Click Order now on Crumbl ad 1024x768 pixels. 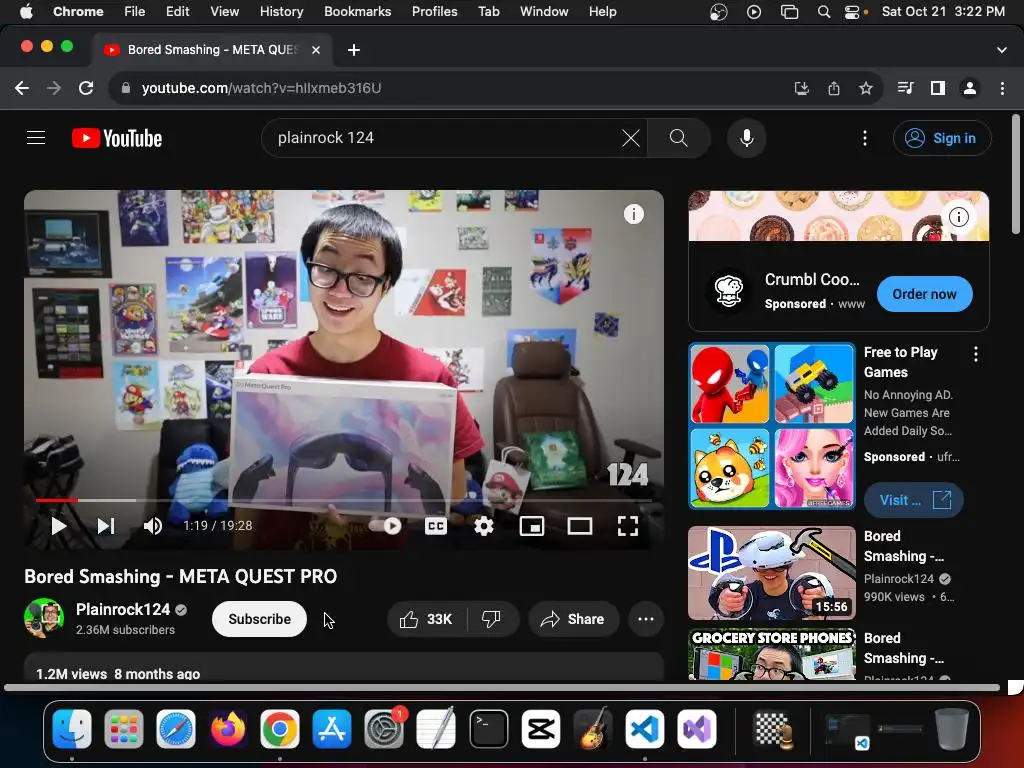(x=924, y=294)
